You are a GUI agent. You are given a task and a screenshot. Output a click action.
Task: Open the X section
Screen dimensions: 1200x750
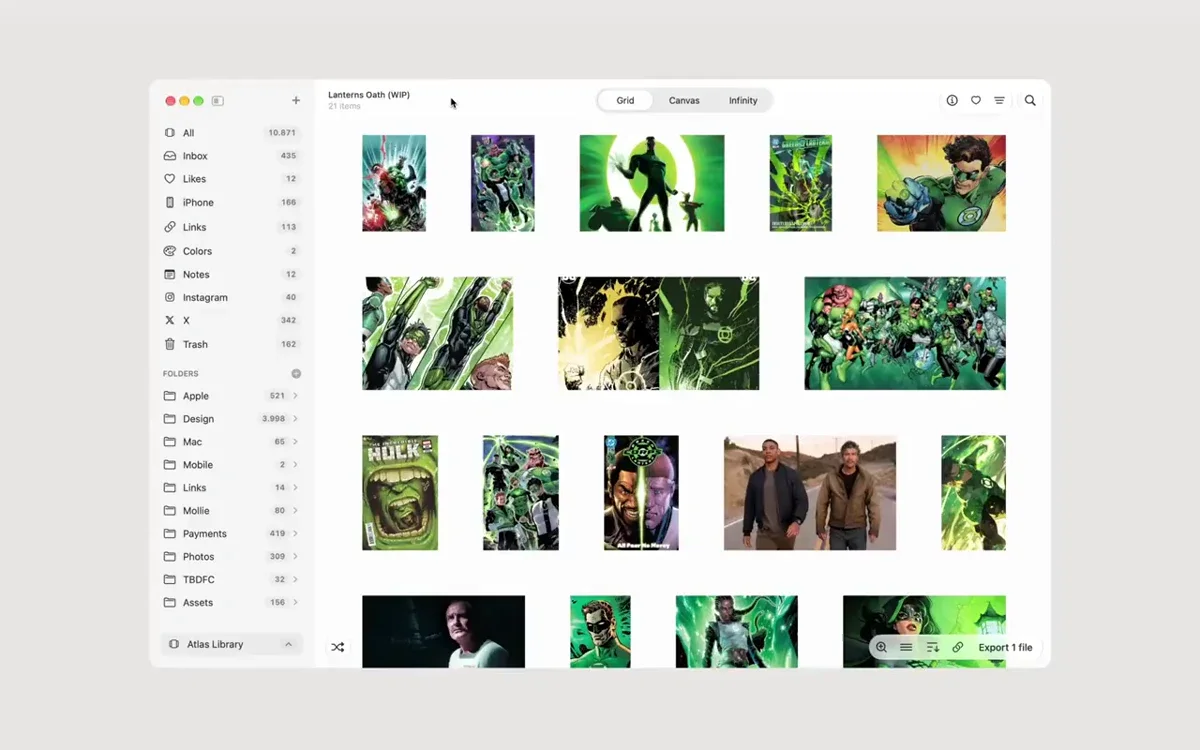tap(231, 320)
